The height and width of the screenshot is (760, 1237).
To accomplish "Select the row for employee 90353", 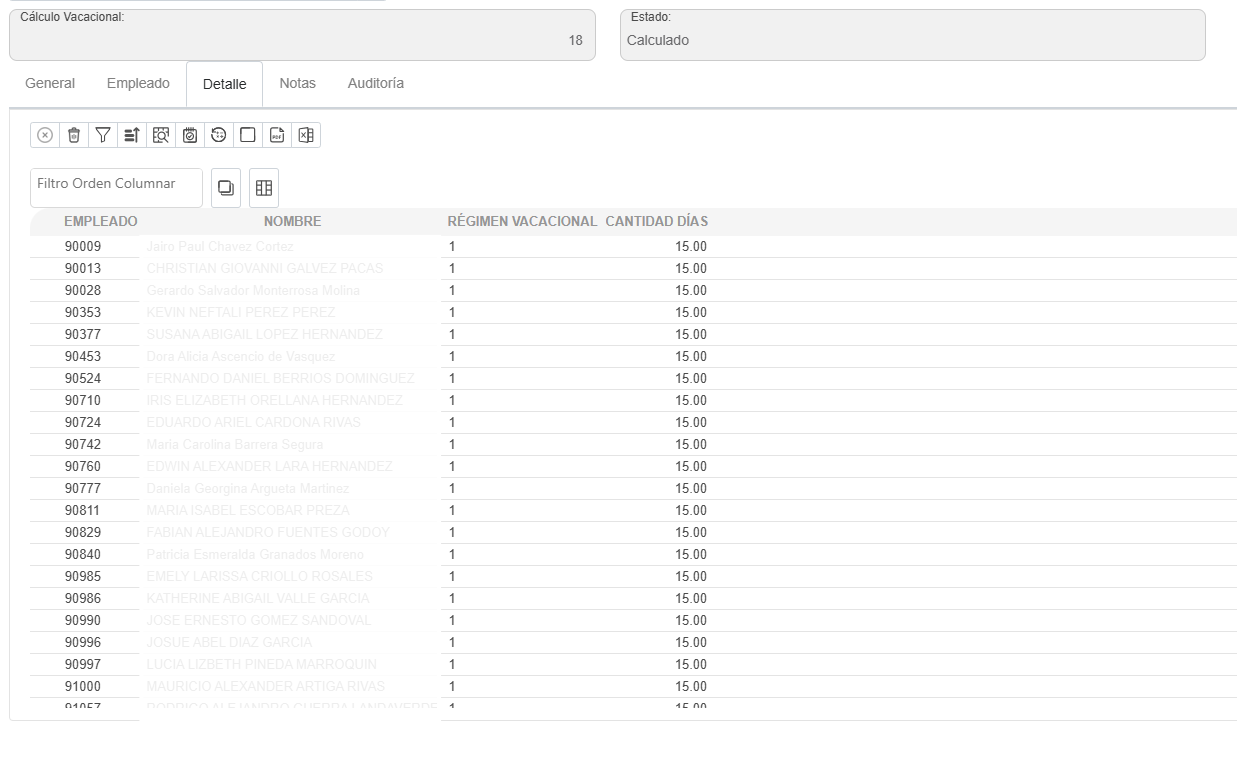I will coord(83,313).
